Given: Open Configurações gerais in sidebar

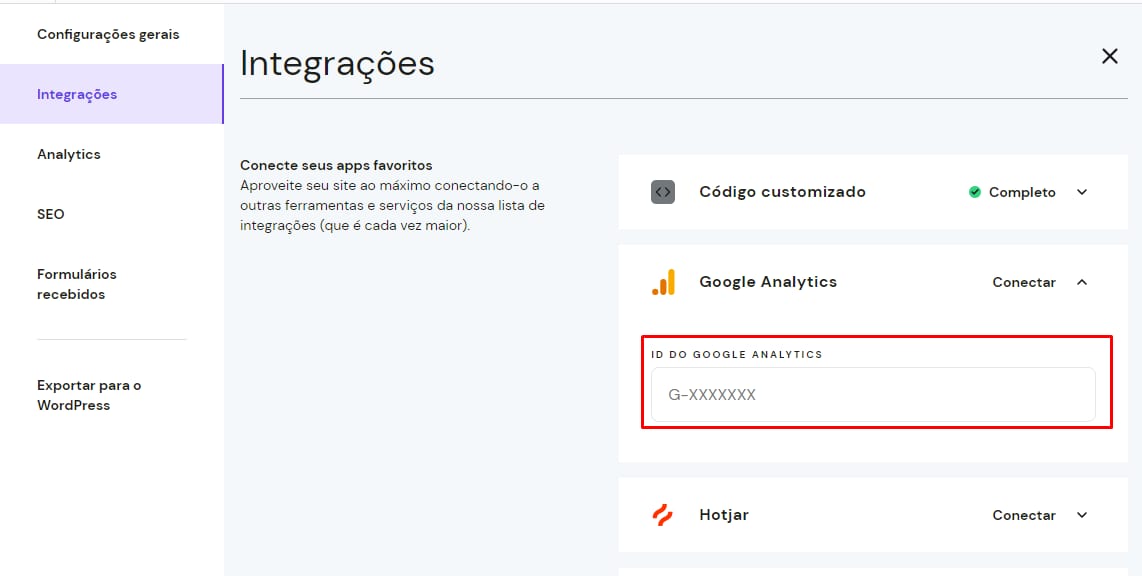Looking at the screenshot, I should [x=108, y=34].
